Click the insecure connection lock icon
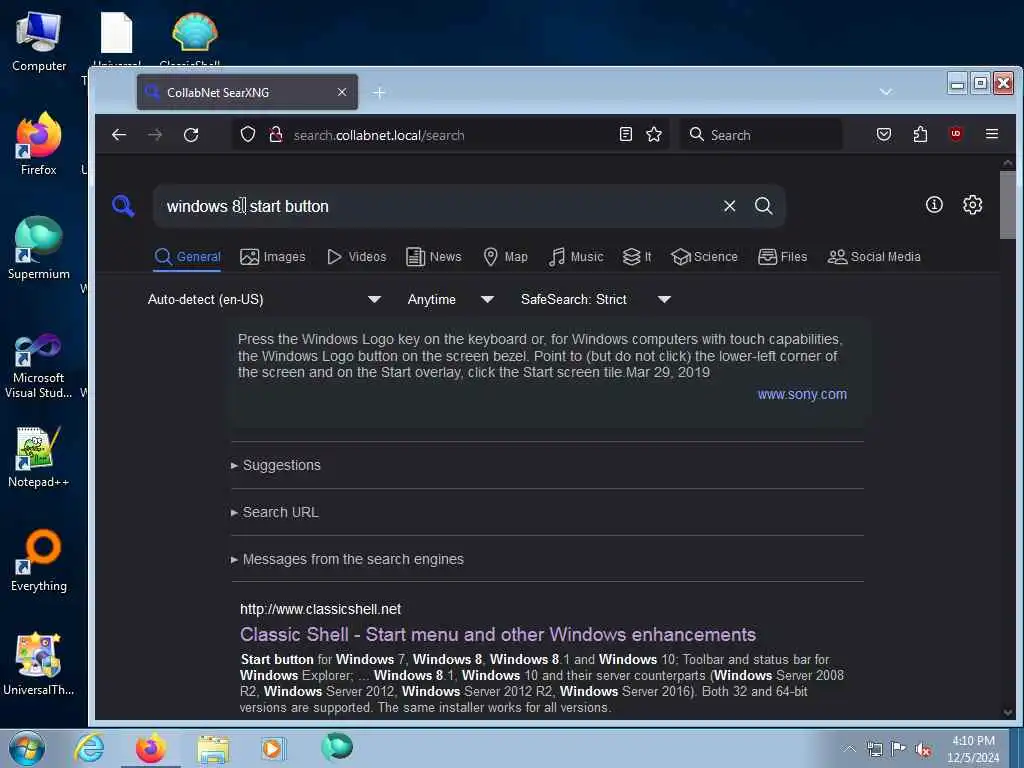 click(276, 135)
